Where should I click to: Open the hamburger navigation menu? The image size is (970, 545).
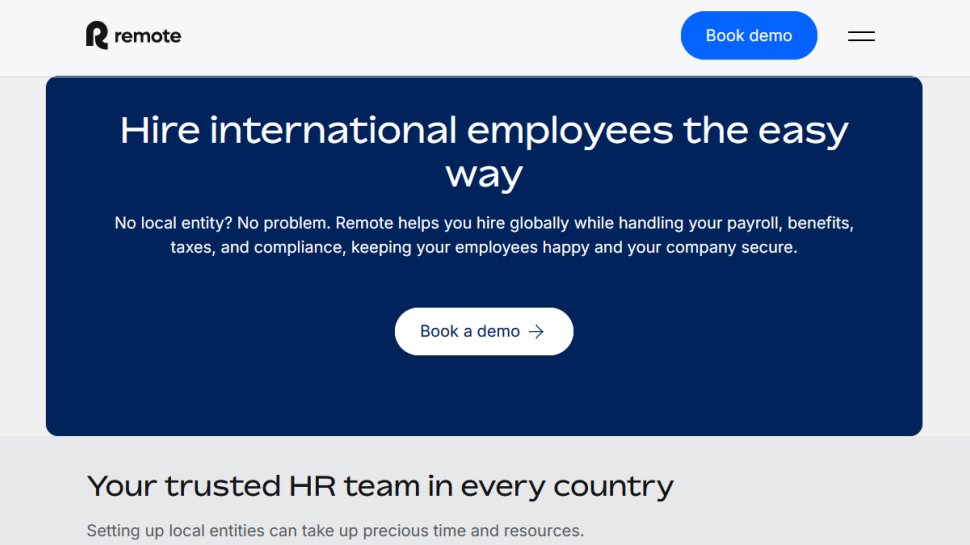861,36
